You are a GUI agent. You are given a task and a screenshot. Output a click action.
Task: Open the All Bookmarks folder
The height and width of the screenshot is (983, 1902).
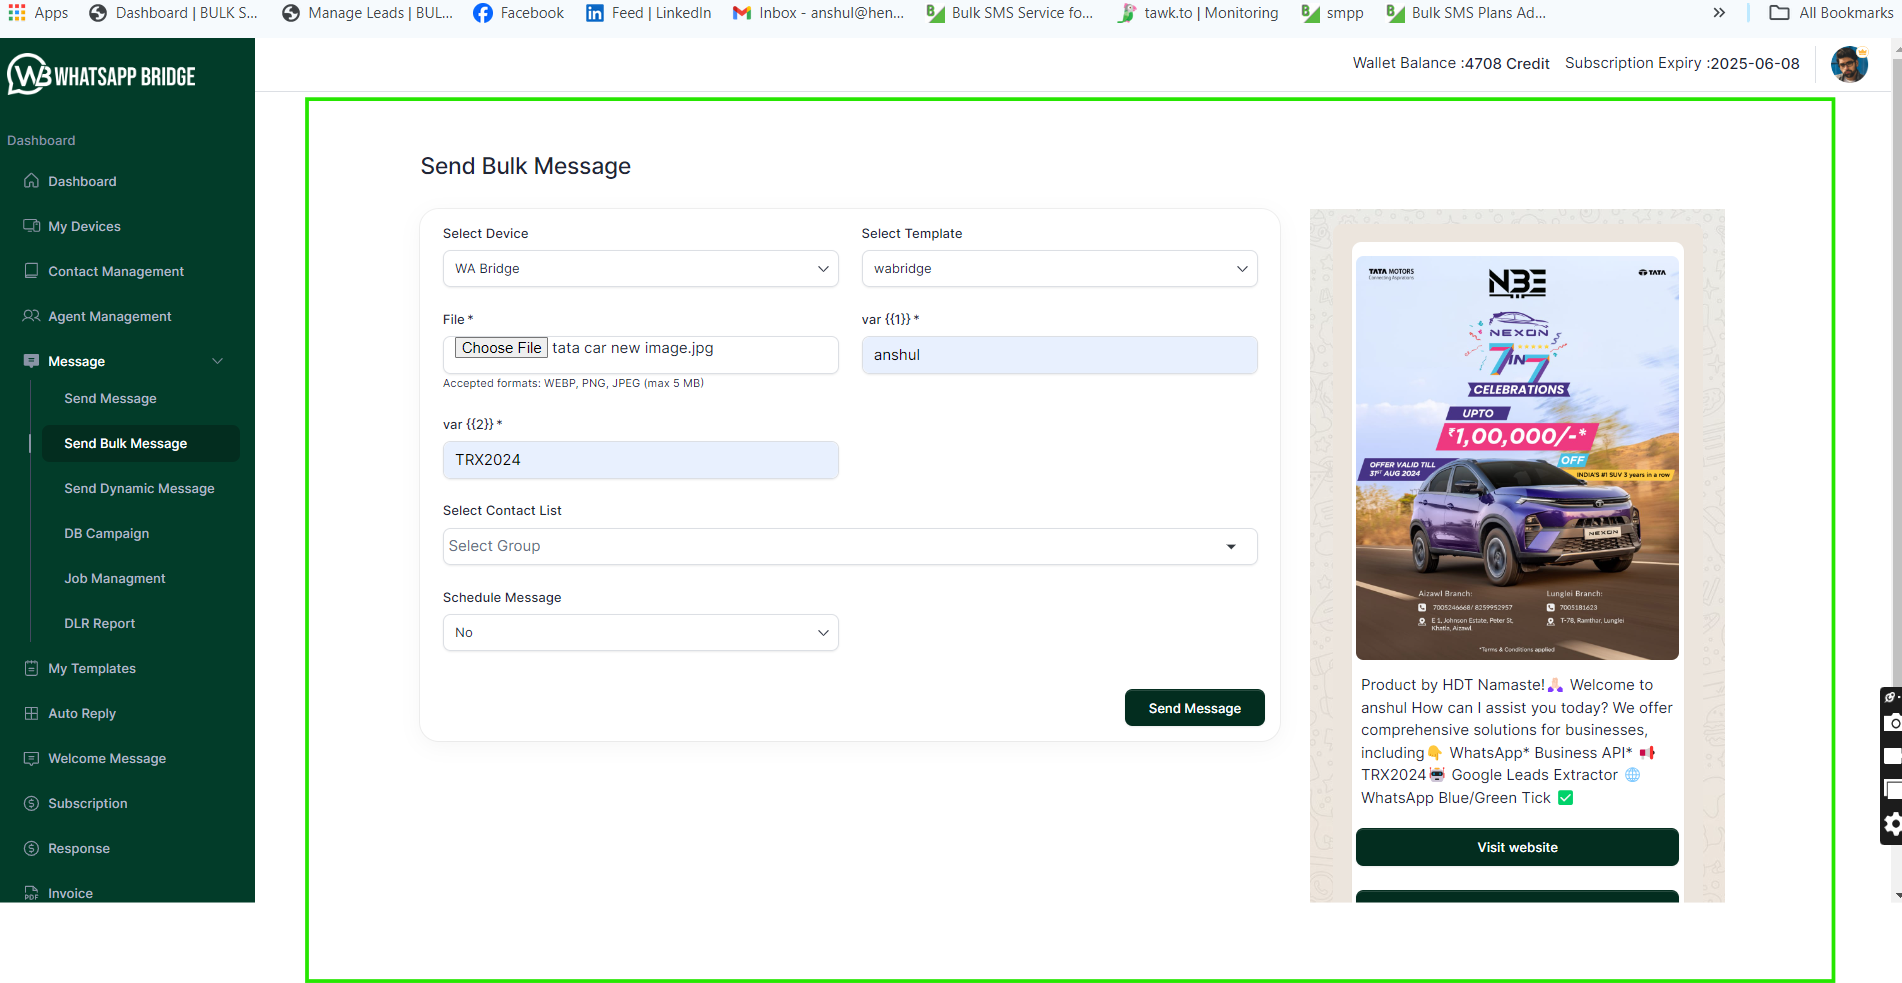(1831, 13)
